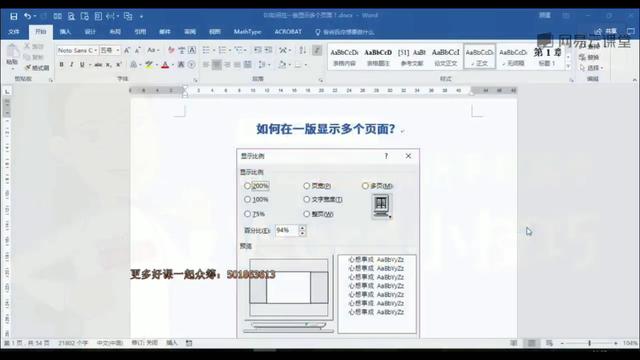Screen dimensions: 640x360
Task: Click the multi-page monitor icon in dialog
Action: pos(382,206)
